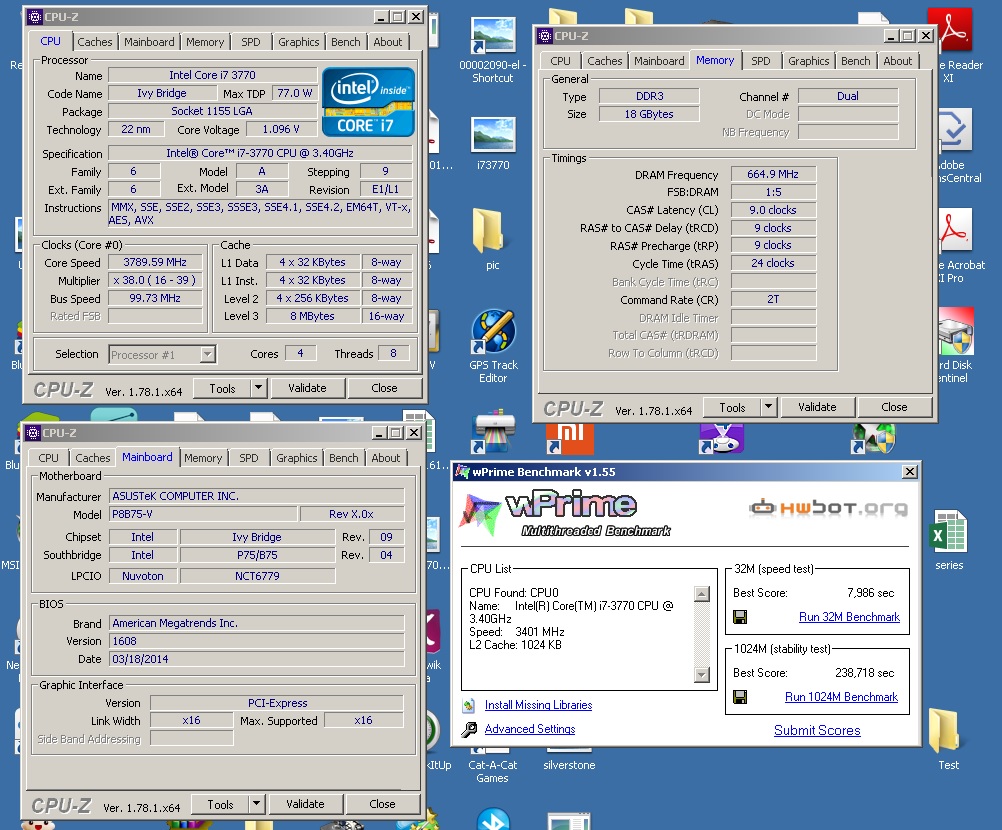1002x830 pixels.
Task: Select the Test folder icon
Action: point(945,730)
